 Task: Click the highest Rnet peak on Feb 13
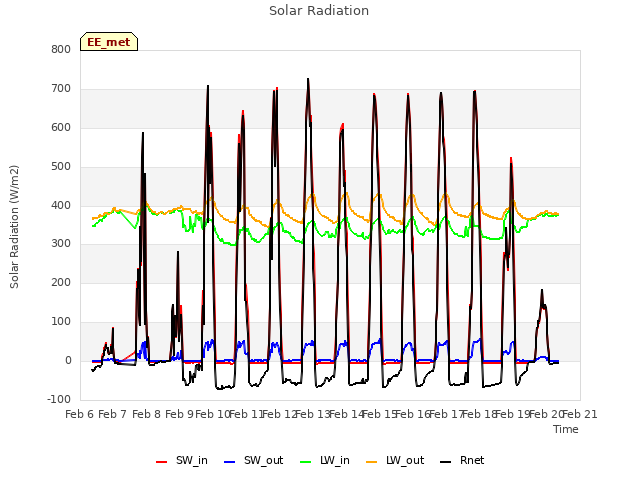pyautogui.click(x=308, y=79)
